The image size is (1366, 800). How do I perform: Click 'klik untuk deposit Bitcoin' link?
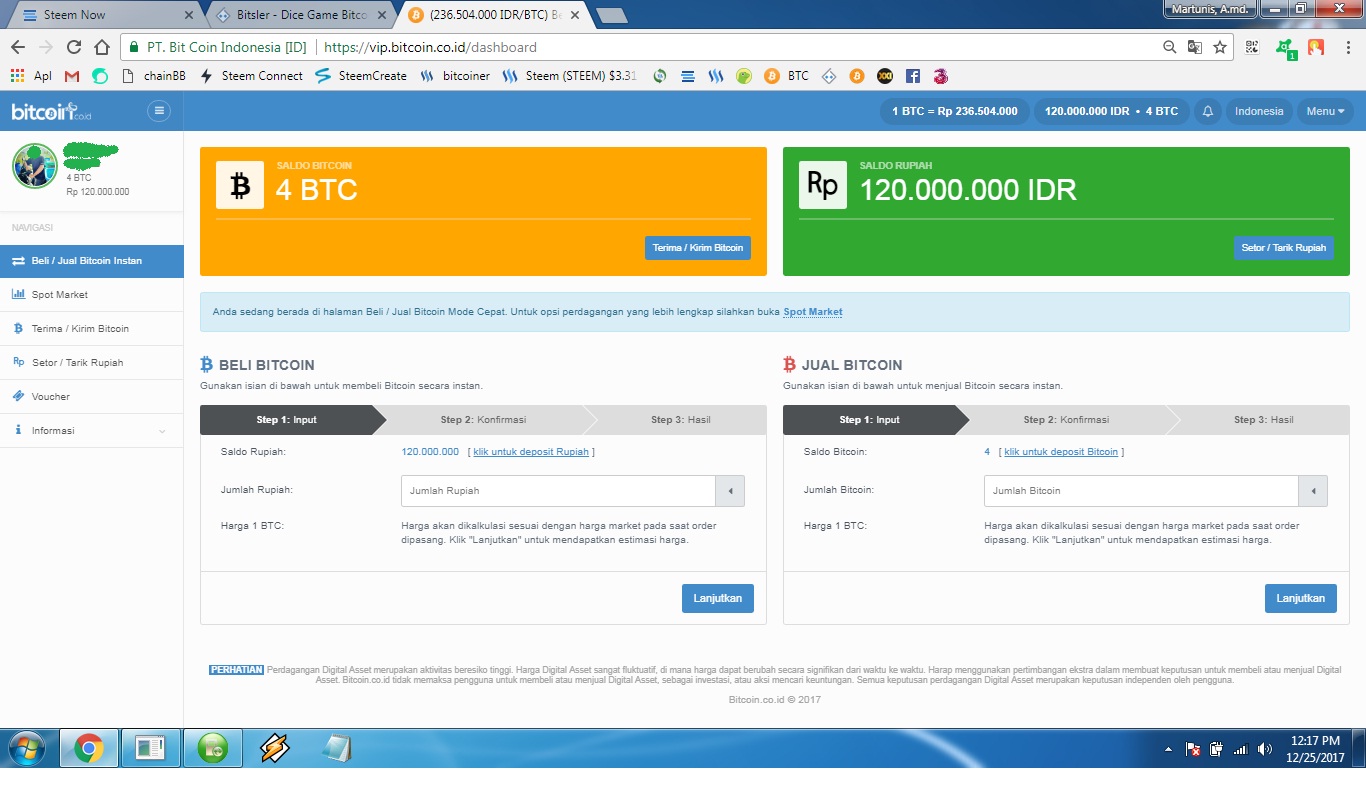[x=1061, y=452]
